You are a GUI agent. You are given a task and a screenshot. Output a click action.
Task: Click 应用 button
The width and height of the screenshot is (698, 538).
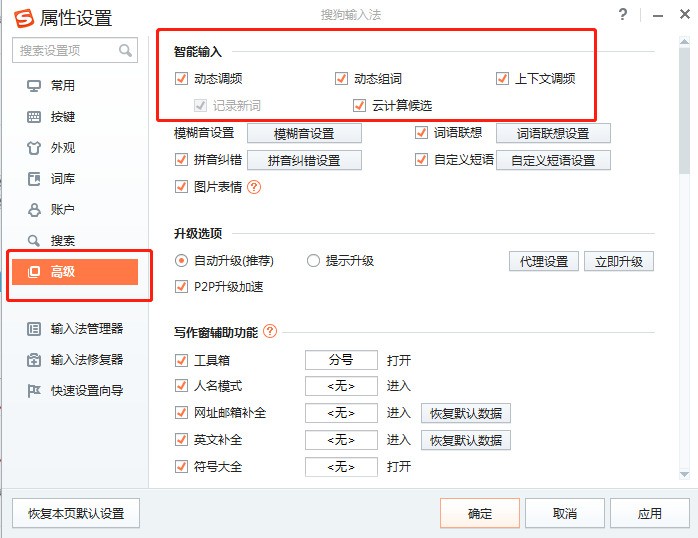tap(650, 513)
